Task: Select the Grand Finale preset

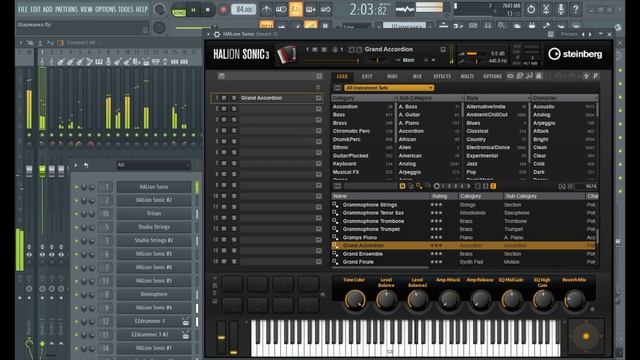Action: 358,262
